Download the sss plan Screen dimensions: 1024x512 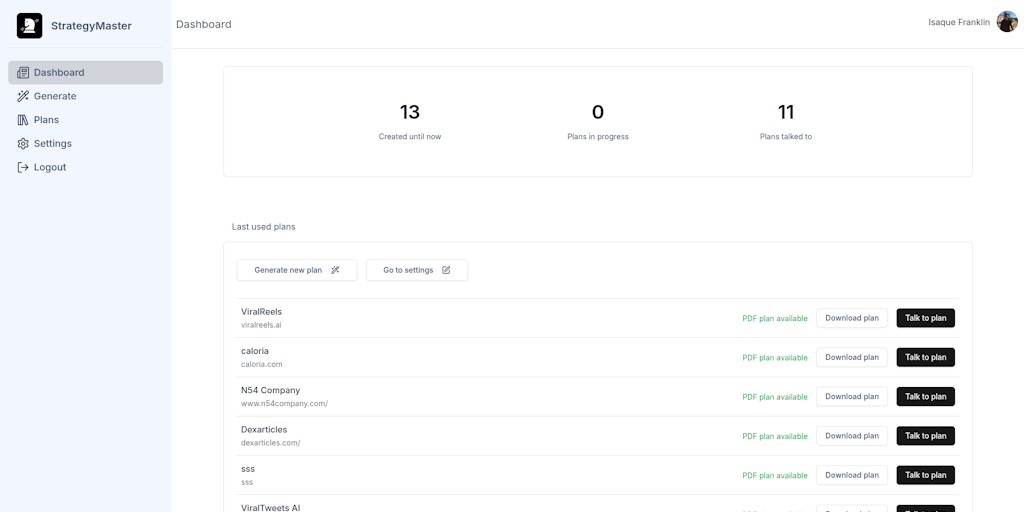[852, 475]
